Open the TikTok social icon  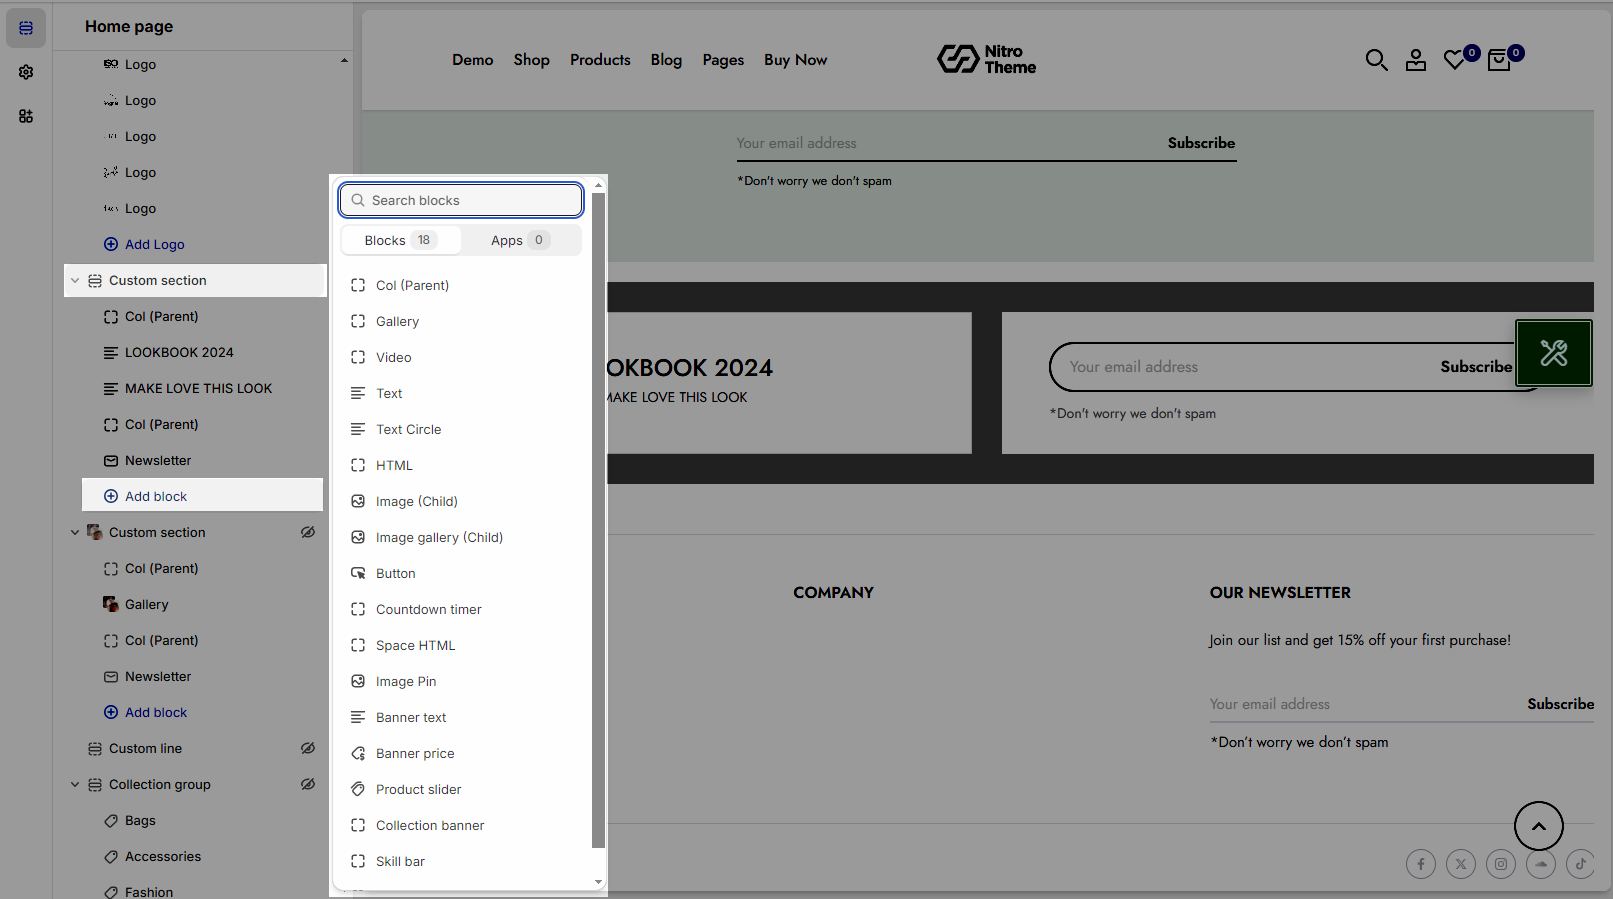(x=1581, y=864)
